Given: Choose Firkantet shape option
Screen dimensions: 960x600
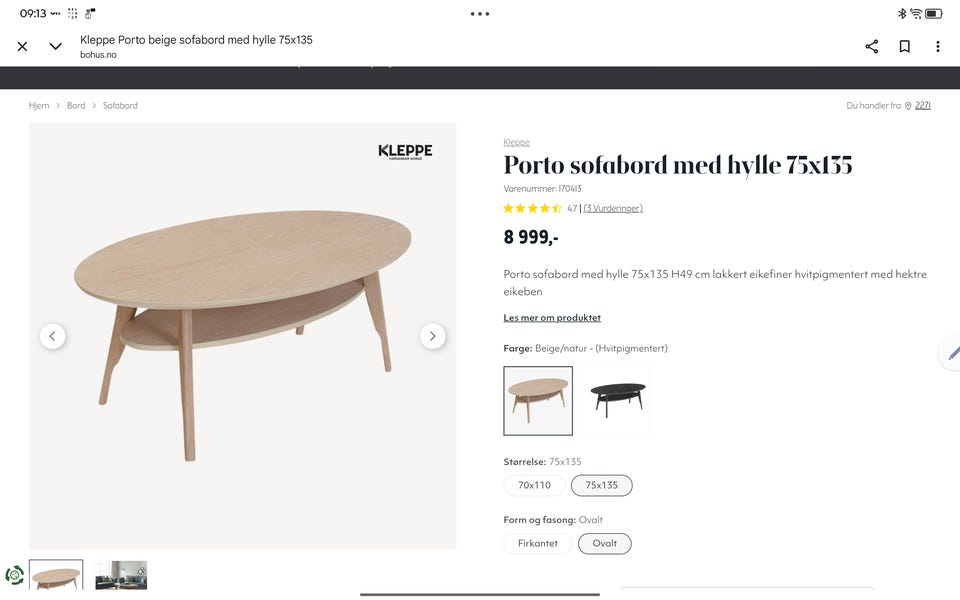Looking at the screenshot, I should coord(538,544).
